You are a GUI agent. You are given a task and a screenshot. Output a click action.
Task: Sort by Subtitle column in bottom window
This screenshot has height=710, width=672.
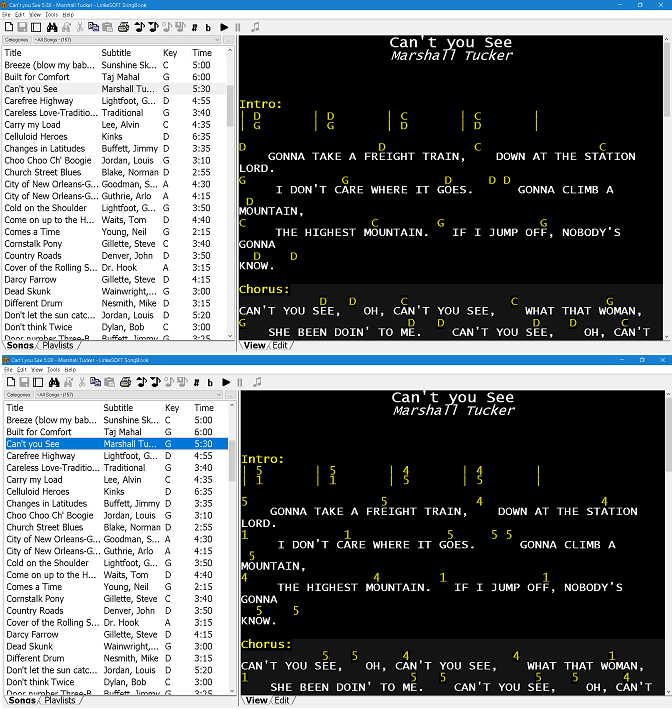tap(132, 408)
